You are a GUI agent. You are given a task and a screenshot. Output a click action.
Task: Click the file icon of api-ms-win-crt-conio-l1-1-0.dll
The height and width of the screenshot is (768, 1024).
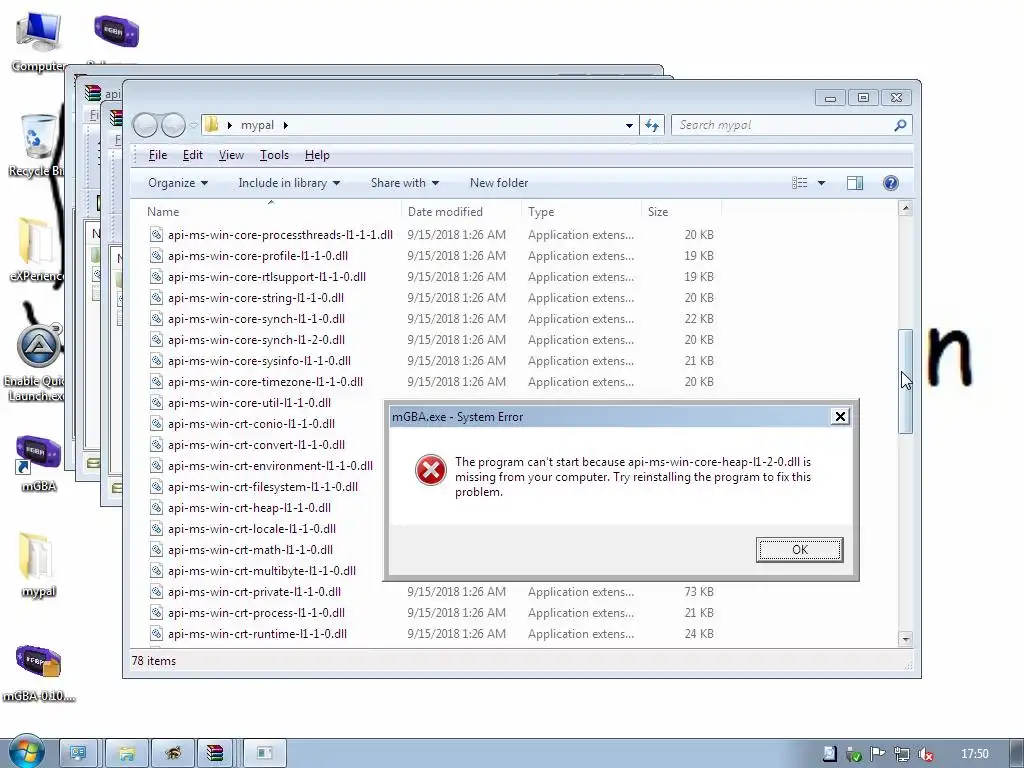point(156,423)
